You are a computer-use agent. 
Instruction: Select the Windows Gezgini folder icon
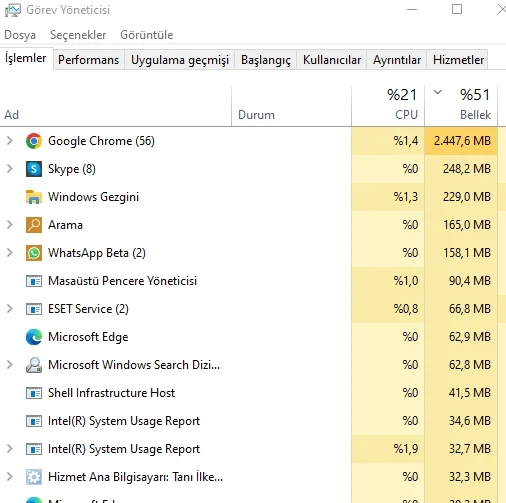[x=34, y=197]
